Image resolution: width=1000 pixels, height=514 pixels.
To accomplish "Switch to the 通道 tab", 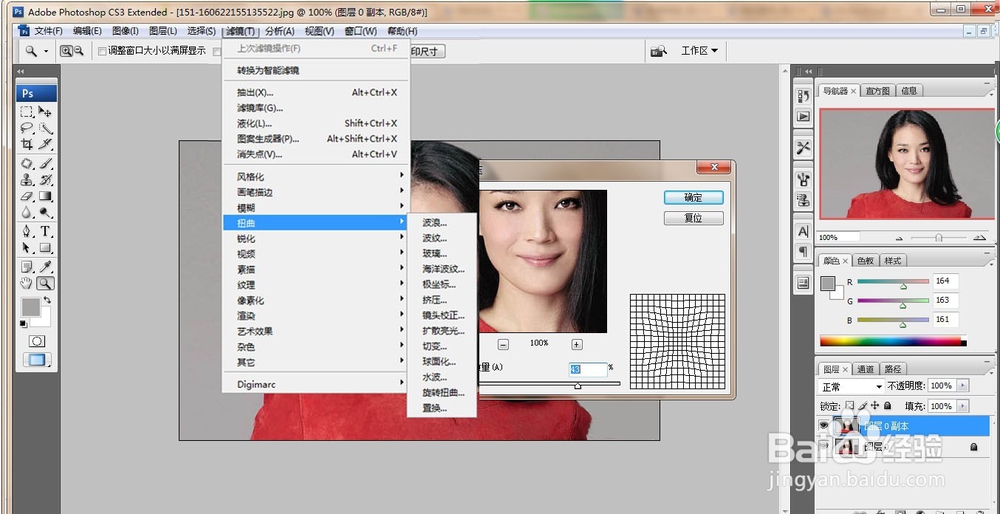I will point(865,369).
